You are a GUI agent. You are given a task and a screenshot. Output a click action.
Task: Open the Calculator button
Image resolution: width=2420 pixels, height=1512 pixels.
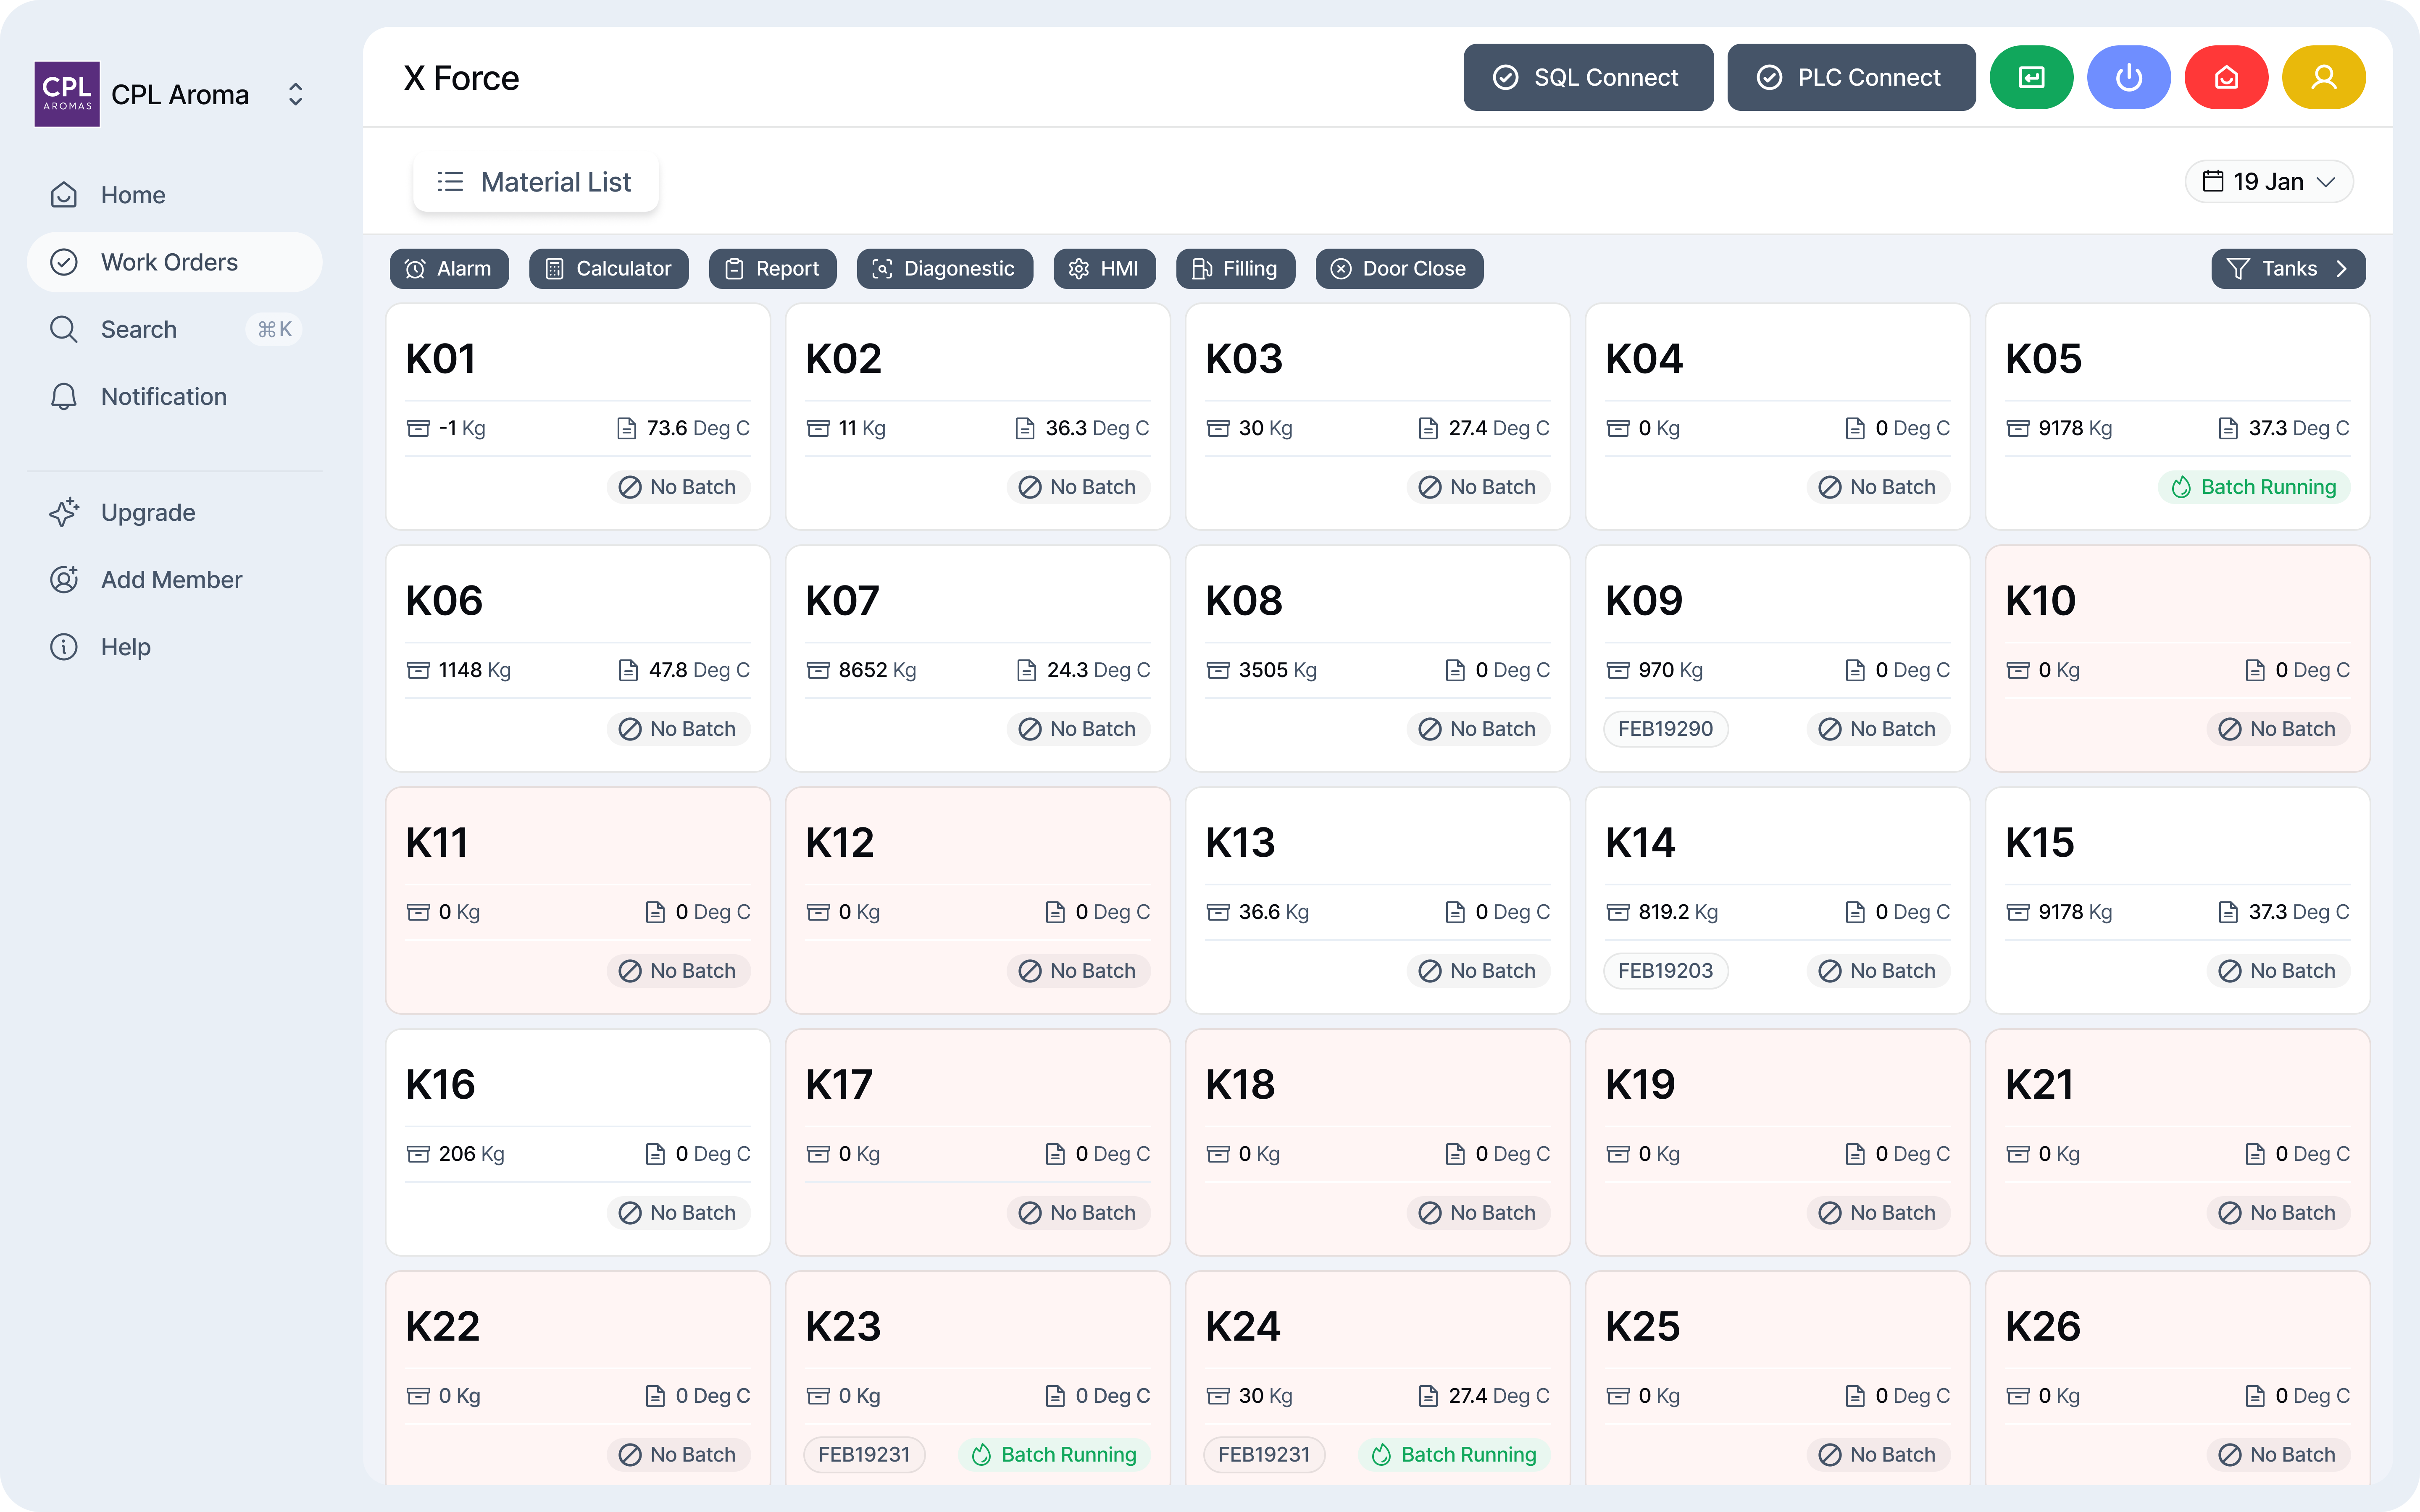tap(609, 269)
